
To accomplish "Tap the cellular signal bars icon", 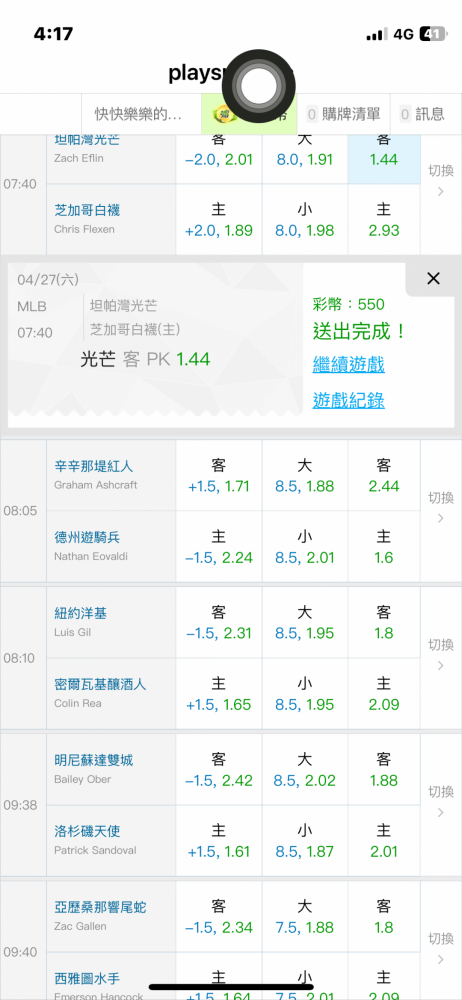I will pyautogui.click(x=377, y=34).
